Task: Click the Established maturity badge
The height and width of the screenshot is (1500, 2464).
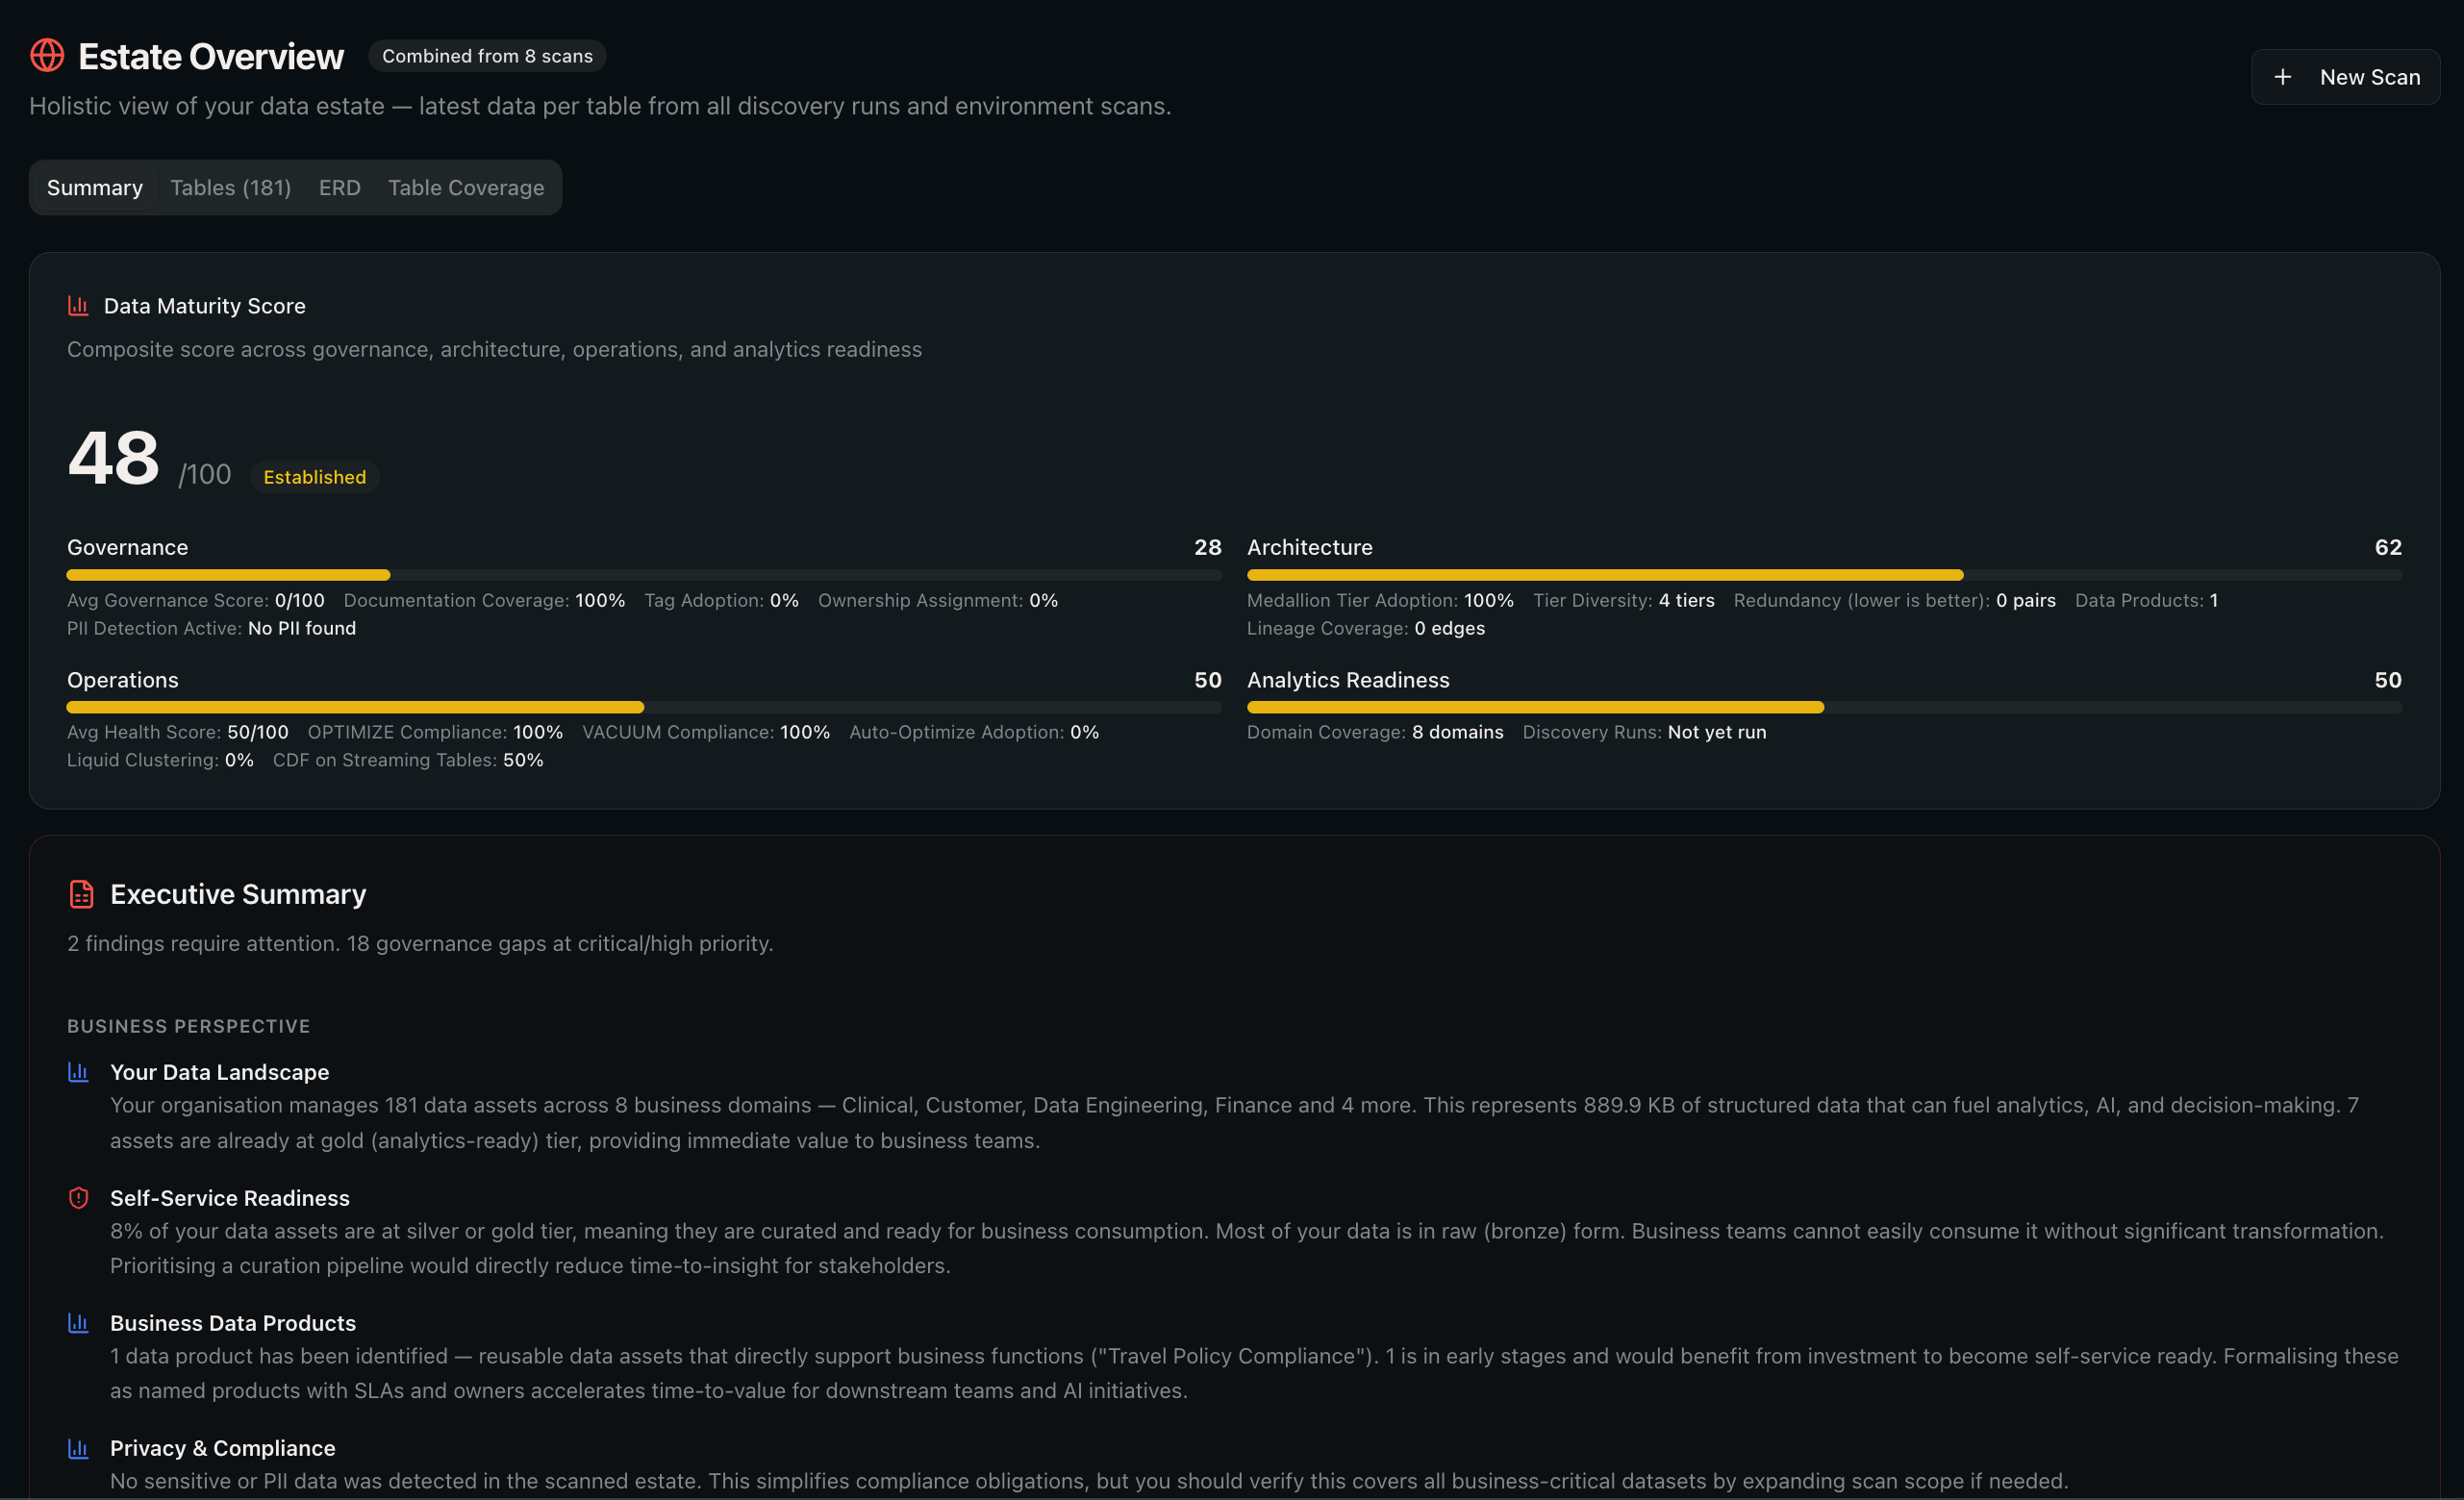Action: [315, 477]
